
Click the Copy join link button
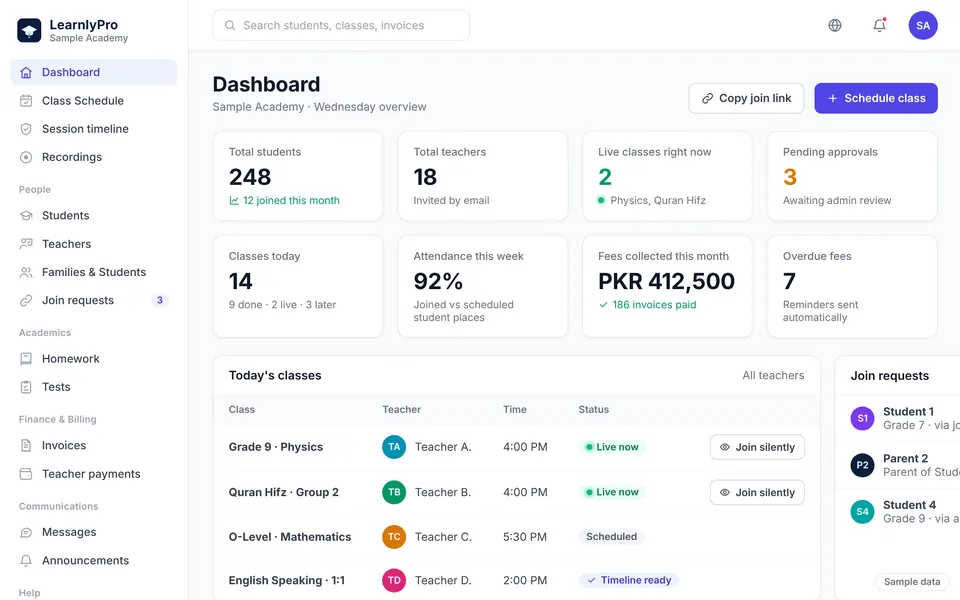pos(746,98)
